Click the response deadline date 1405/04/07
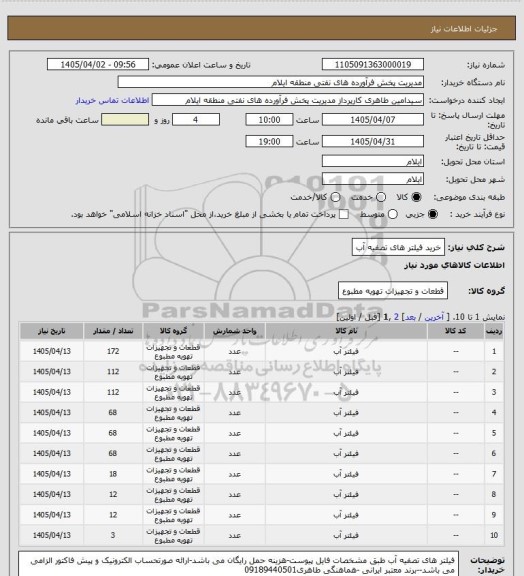The width and height of the screenshot is (524, 576). tap(373, 120)
